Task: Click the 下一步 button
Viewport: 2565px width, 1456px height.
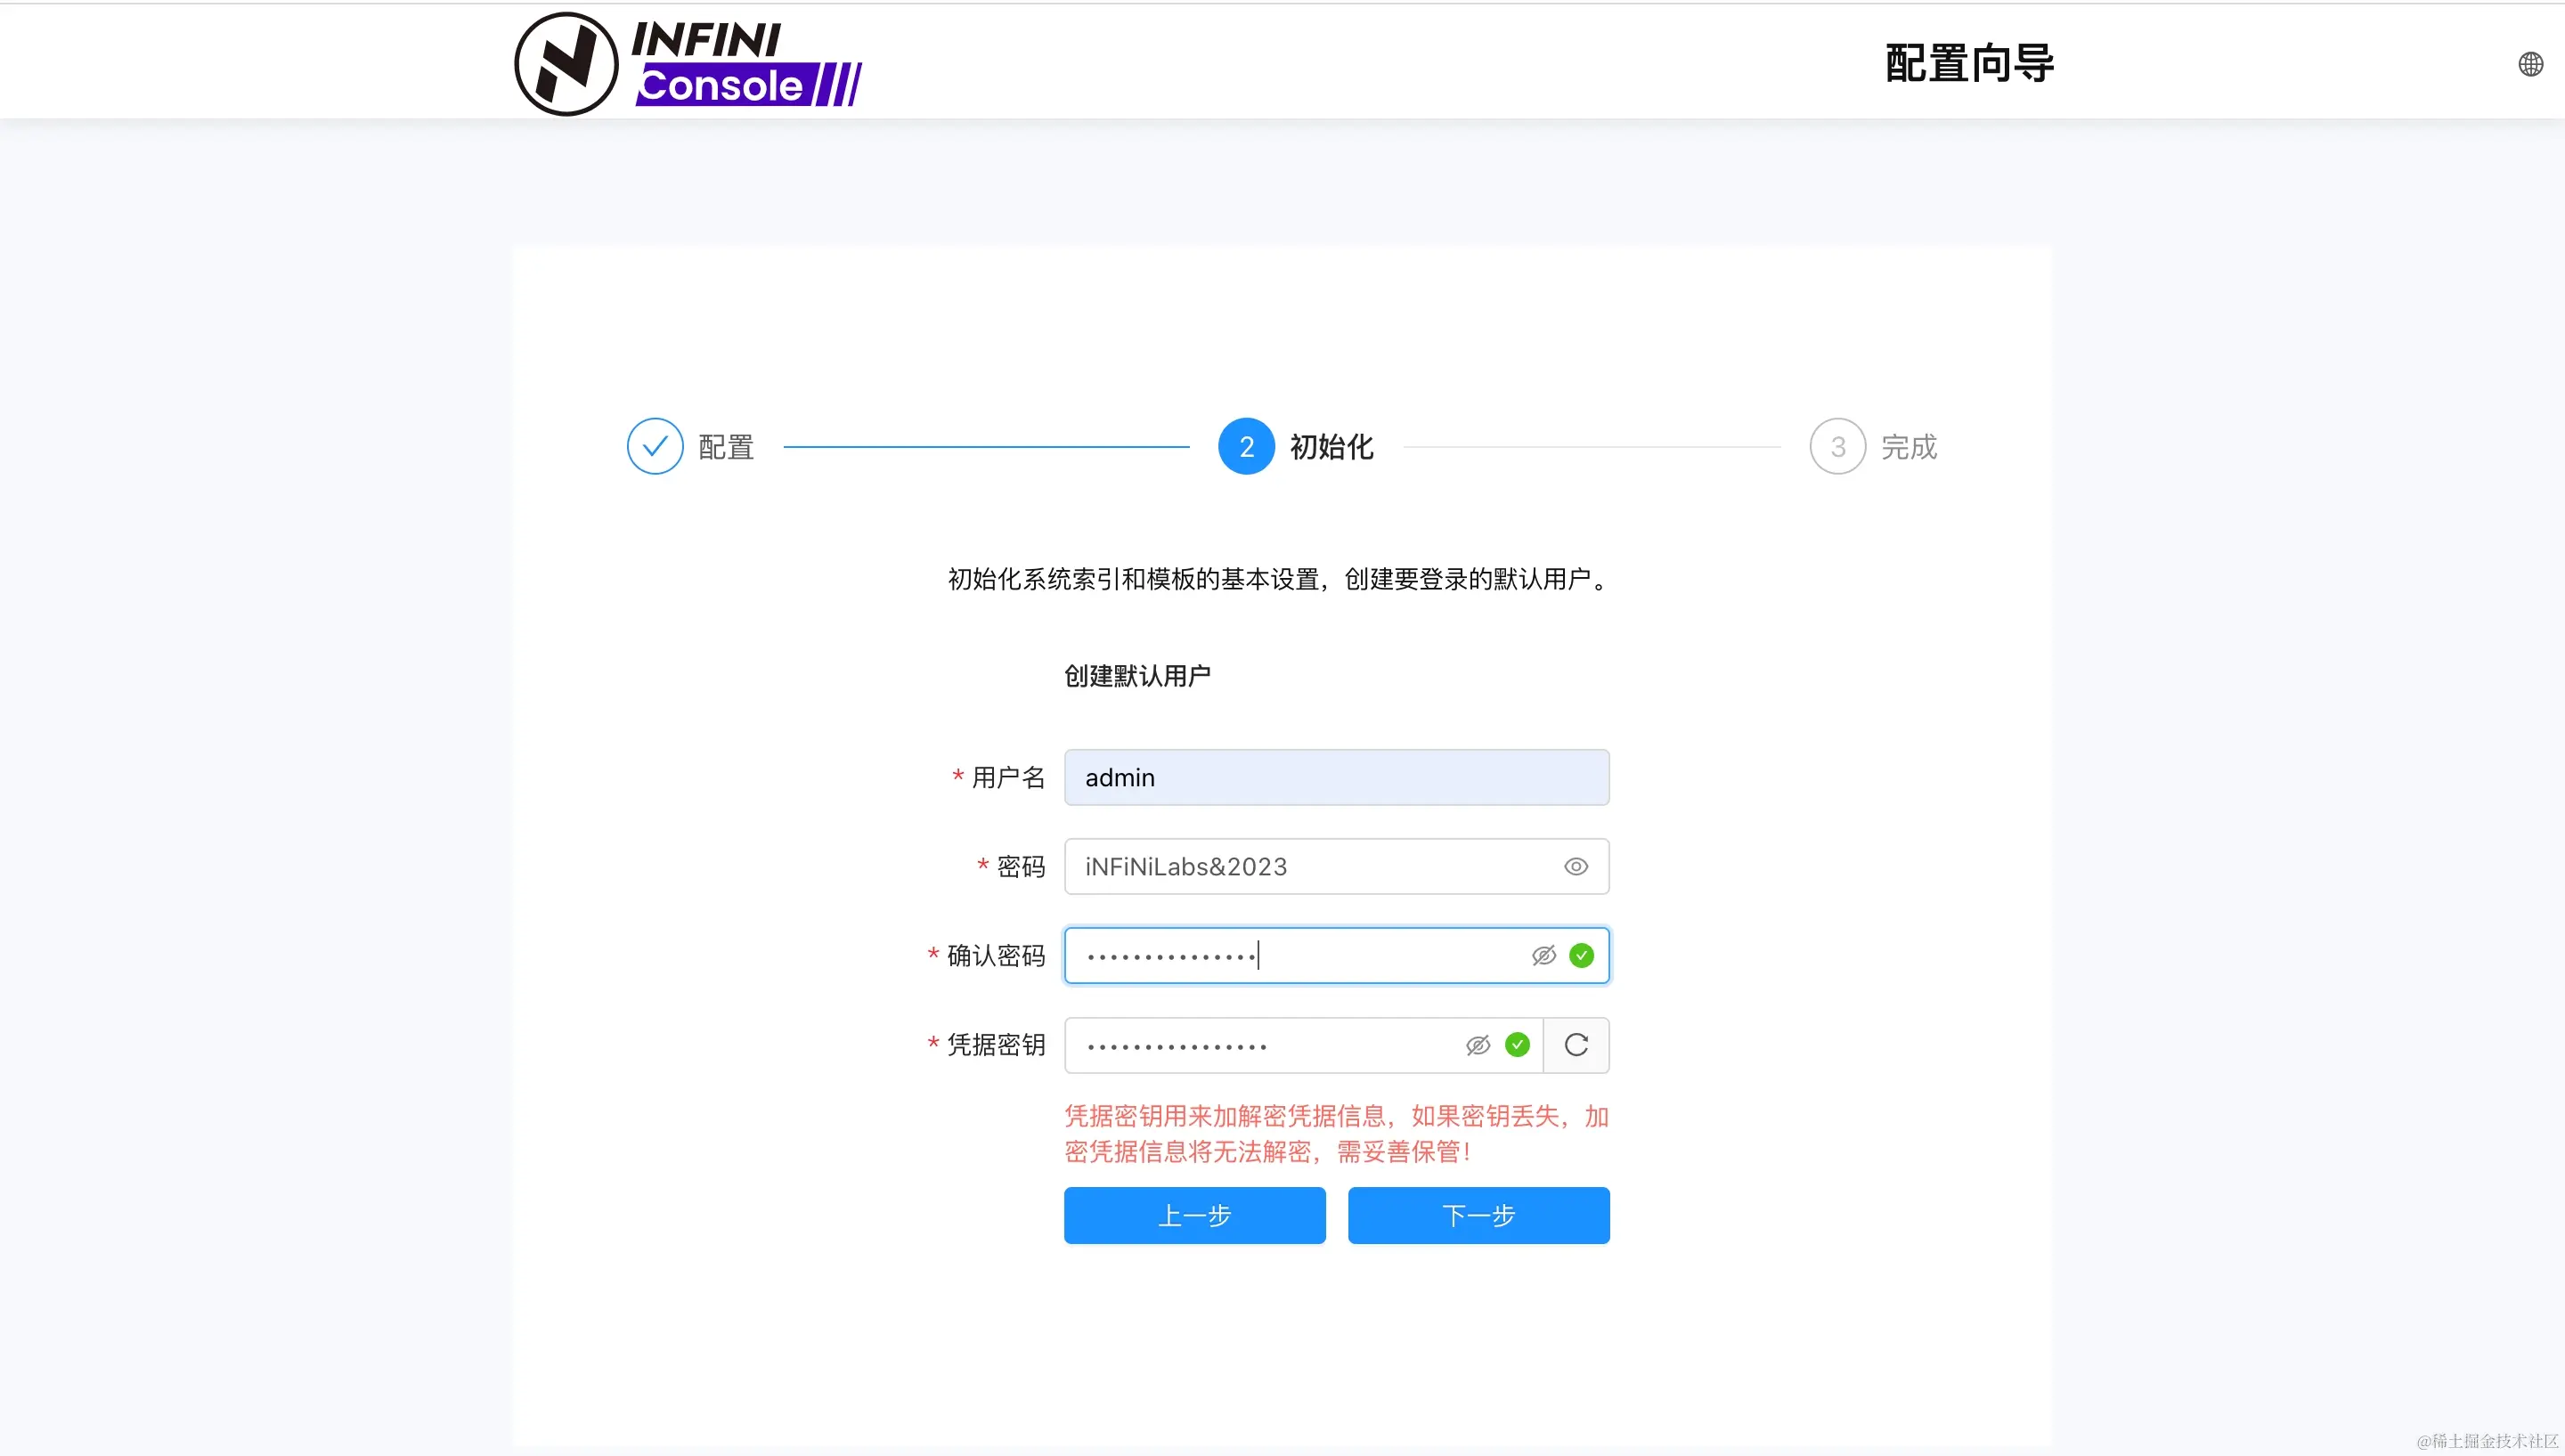Action: pyautogui.click(x=1478, y=1216)
